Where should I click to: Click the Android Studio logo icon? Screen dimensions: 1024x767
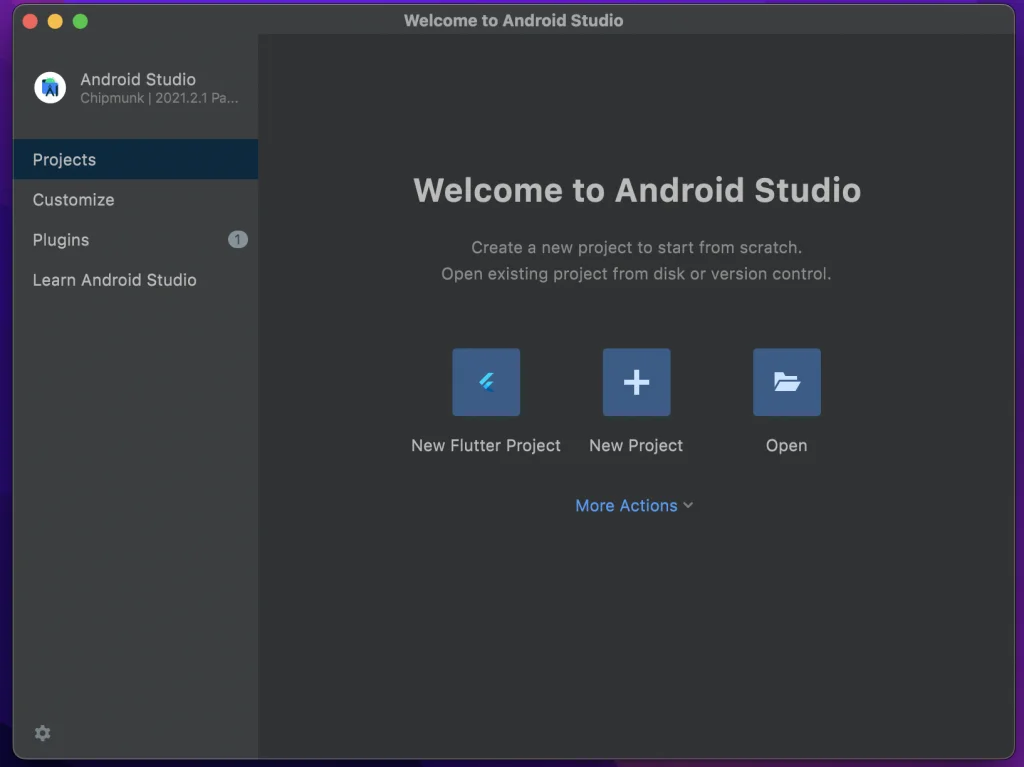point(50,88)
